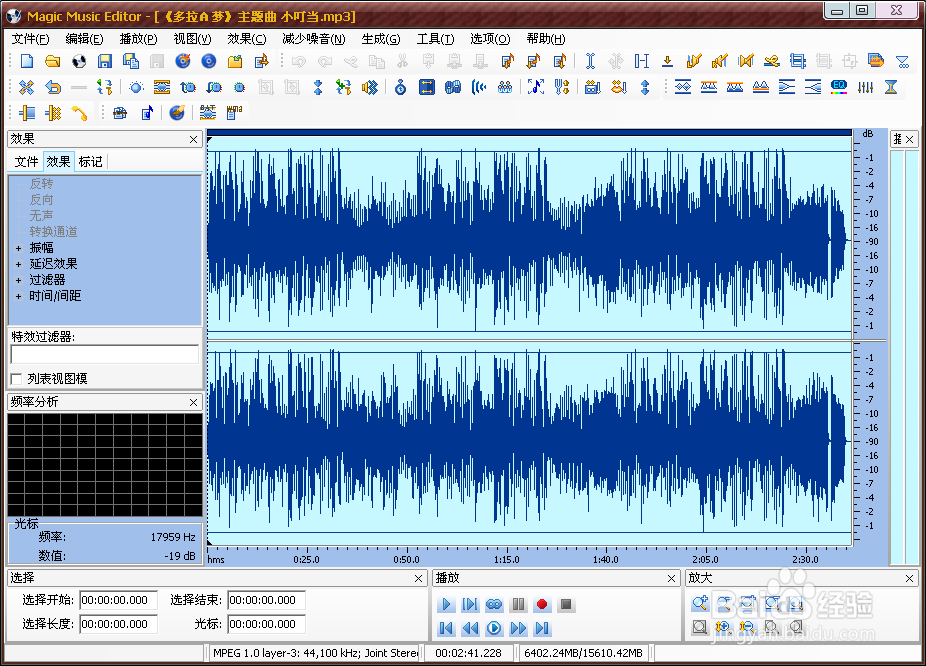This screenshot has width=926, height=666.
Task: Toggle the 列表视图模 checkbox
Action: pos(17,379)
